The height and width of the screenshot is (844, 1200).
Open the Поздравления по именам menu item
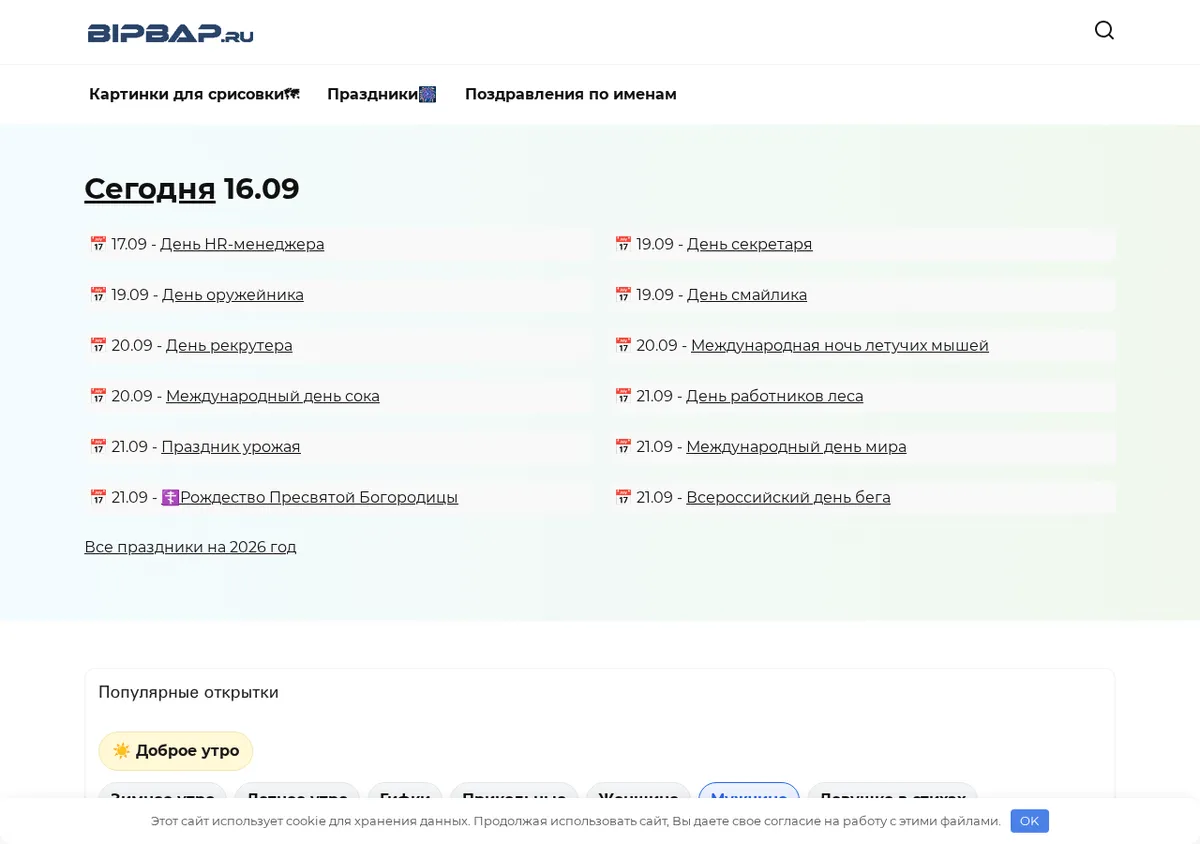pyautogui.click(x=571, y=94)
